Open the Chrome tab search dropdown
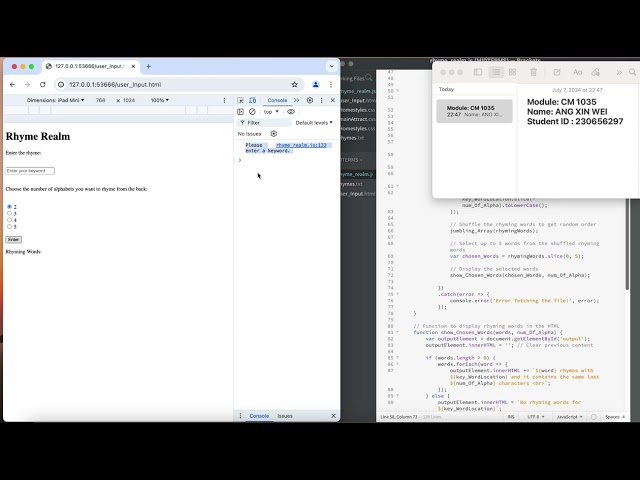Viewport: 640px width, 480px height. click(x=331, y=66)
